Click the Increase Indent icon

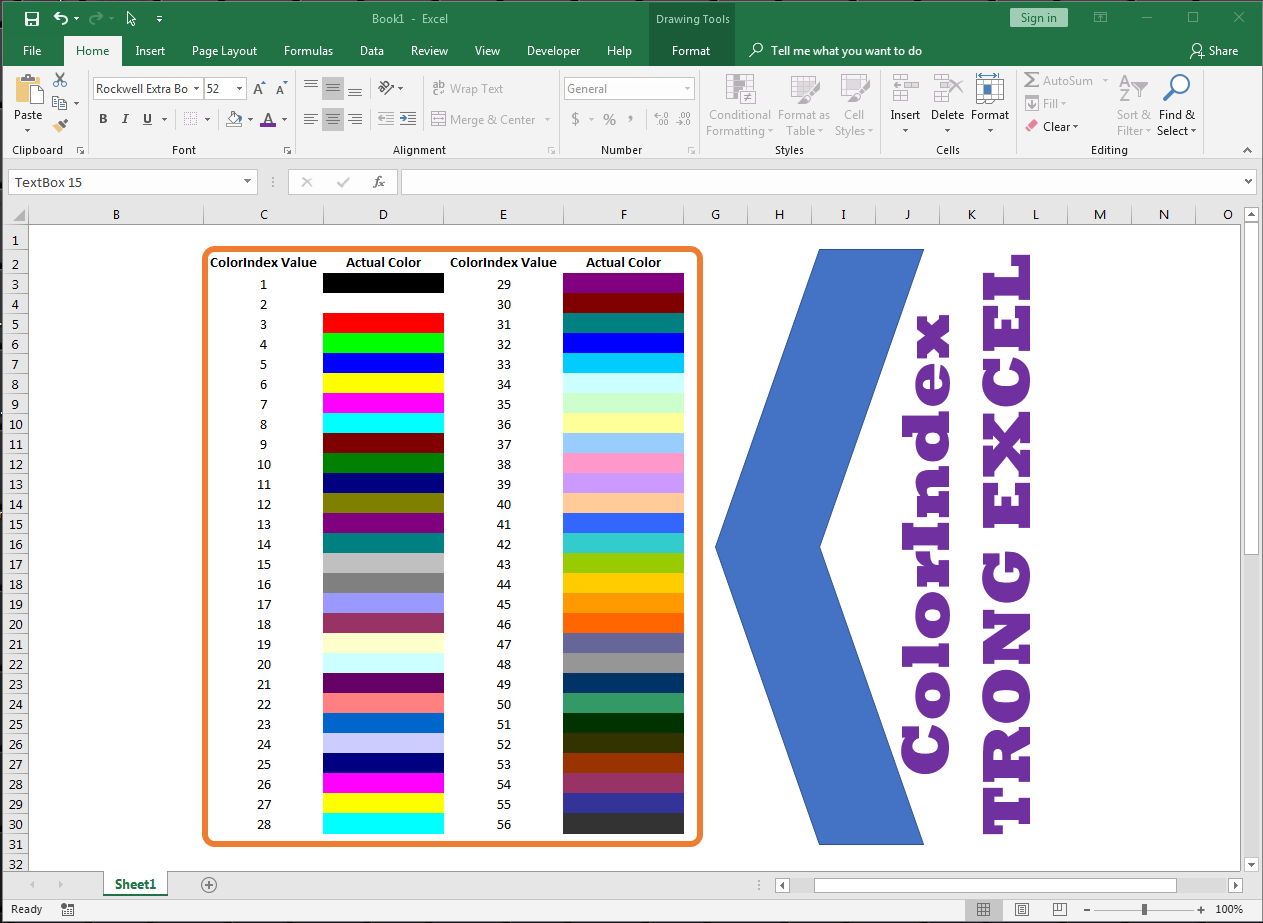click(407, 119)
